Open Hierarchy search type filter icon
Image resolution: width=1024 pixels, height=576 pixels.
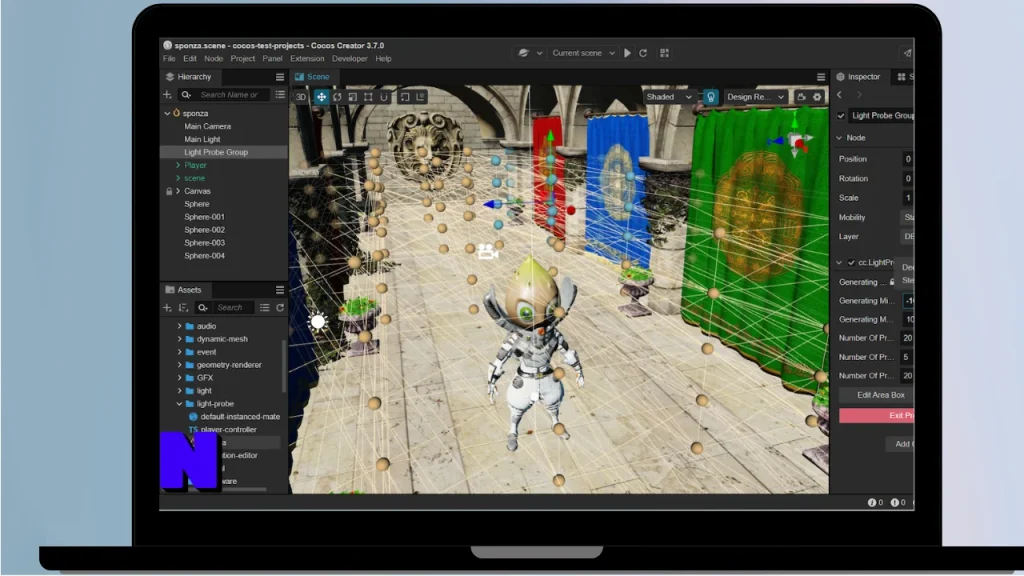(x=186, y=95)
